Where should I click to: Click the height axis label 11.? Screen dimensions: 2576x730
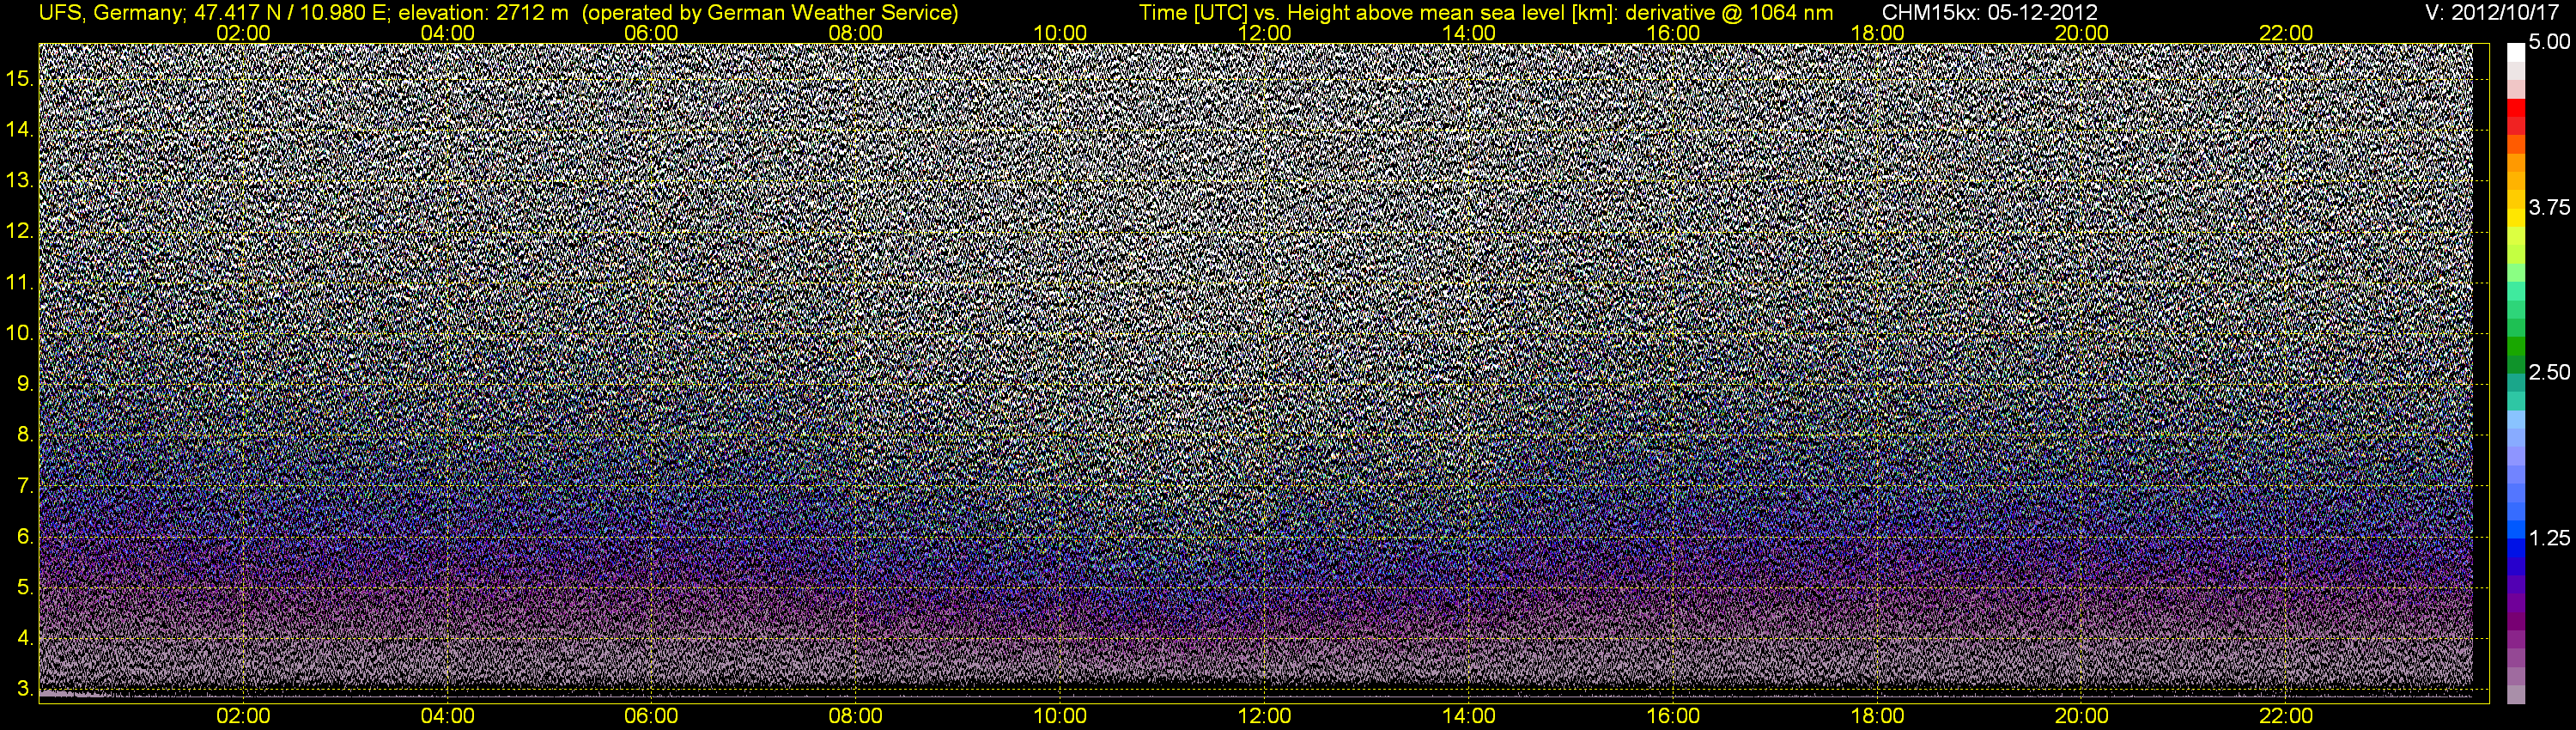[20, 282]
